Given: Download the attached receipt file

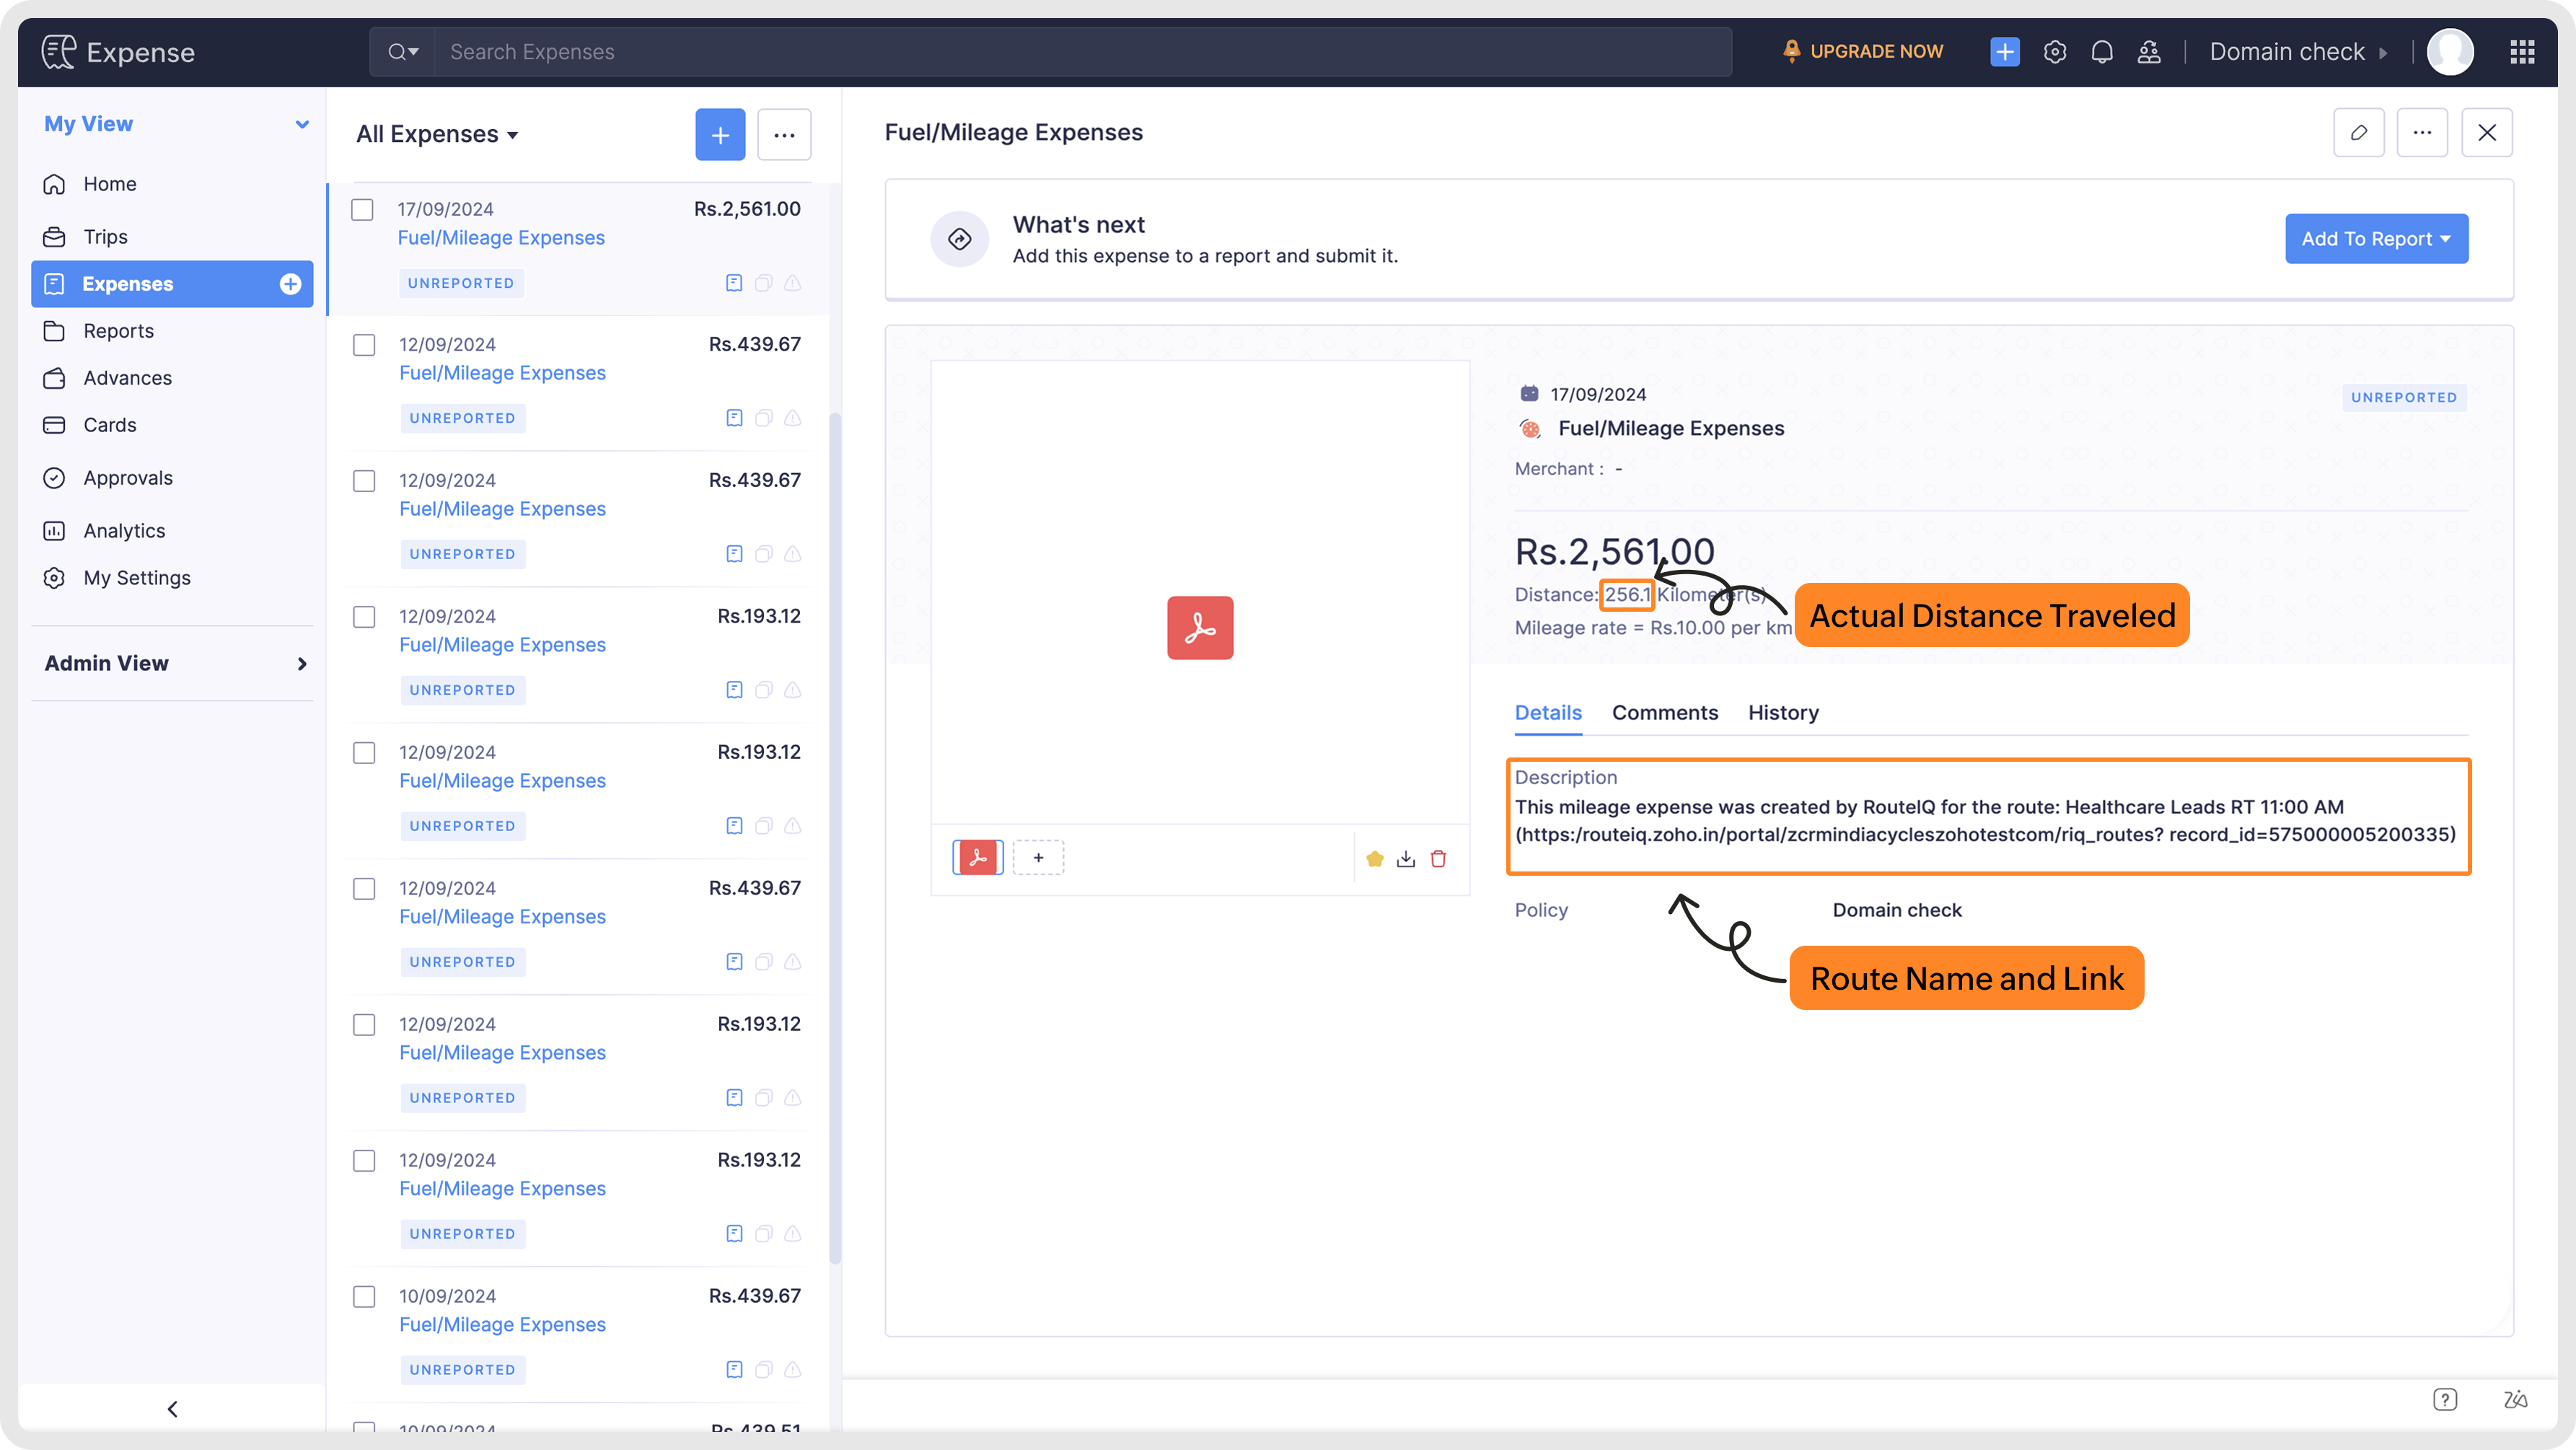Looking at the screenshot, I should 1405,859.
